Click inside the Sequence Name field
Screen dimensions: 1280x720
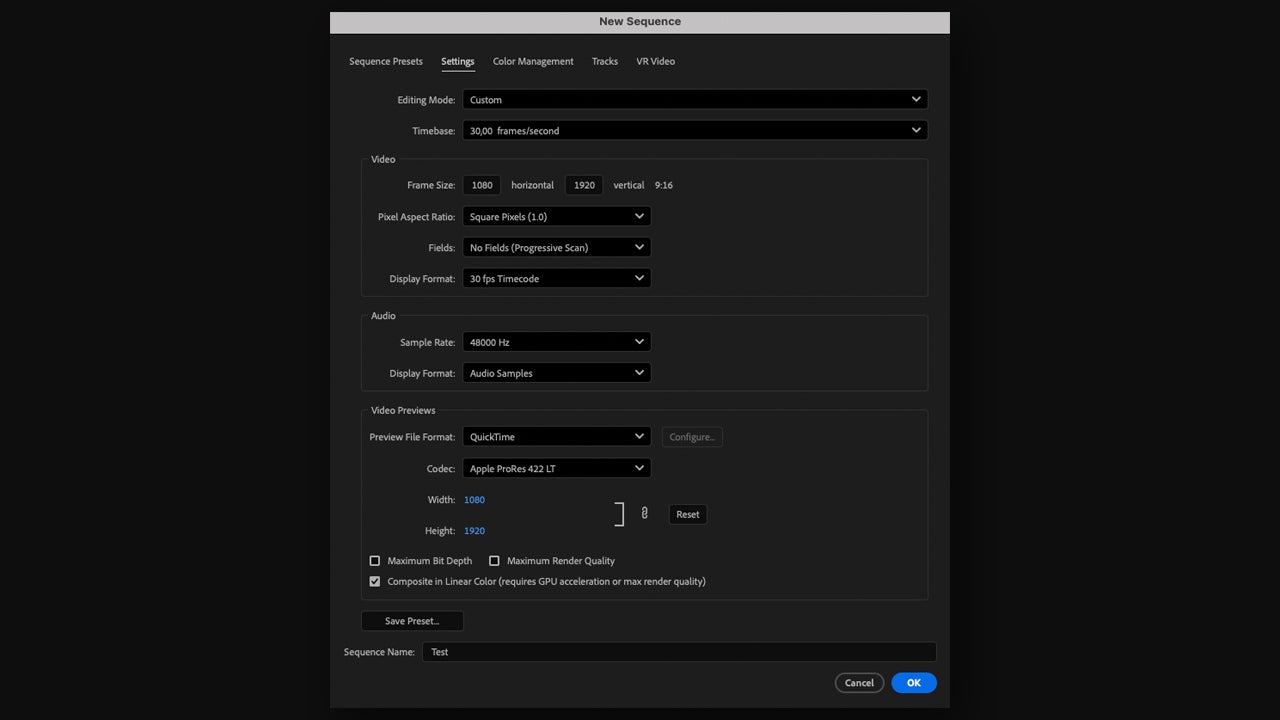pyautogui.click(x=680, y=651)
